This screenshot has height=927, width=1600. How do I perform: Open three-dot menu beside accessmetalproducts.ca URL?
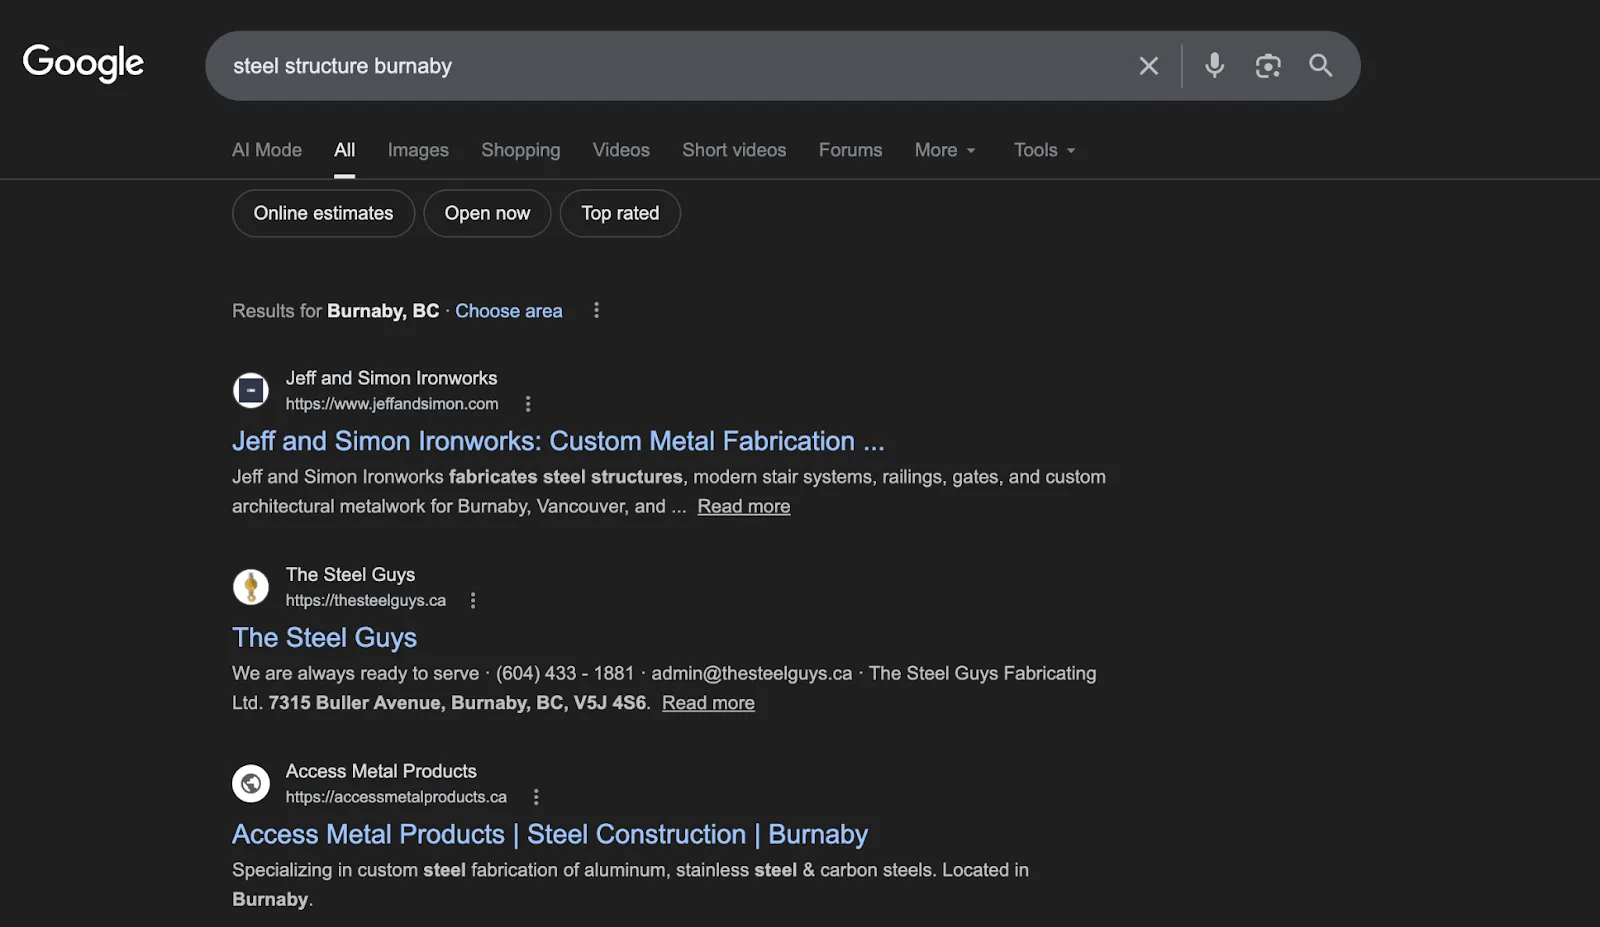(536, 797)
